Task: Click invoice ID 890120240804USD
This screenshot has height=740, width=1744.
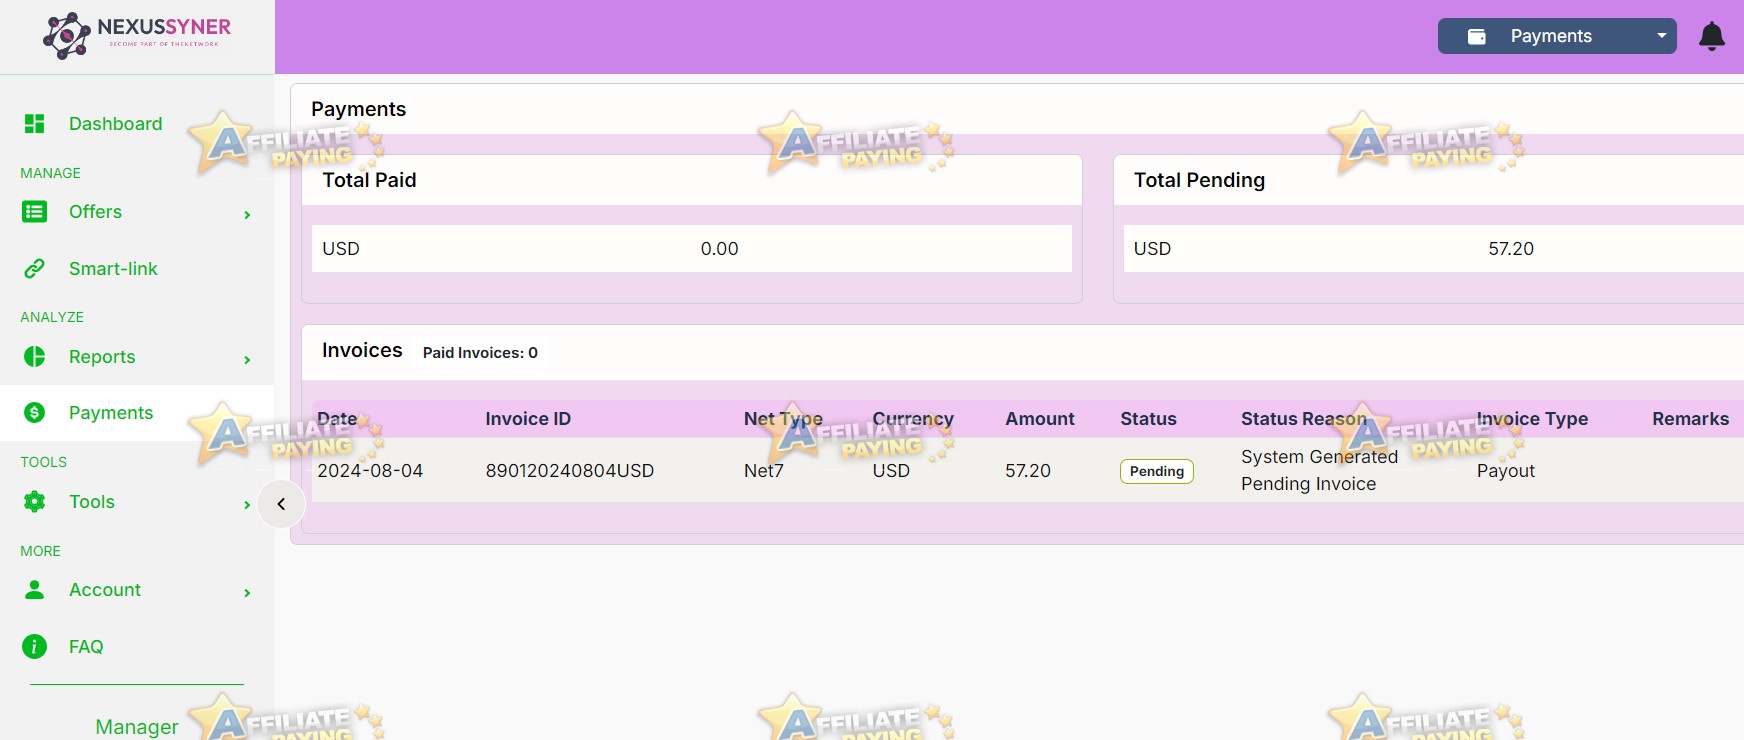Action: [569, 470]
